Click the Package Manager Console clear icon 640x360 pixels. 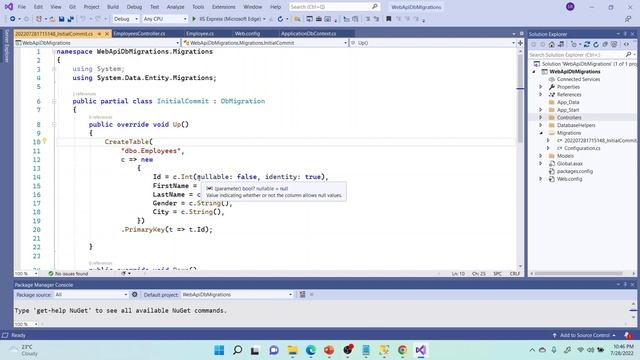[x=302, y=294]
